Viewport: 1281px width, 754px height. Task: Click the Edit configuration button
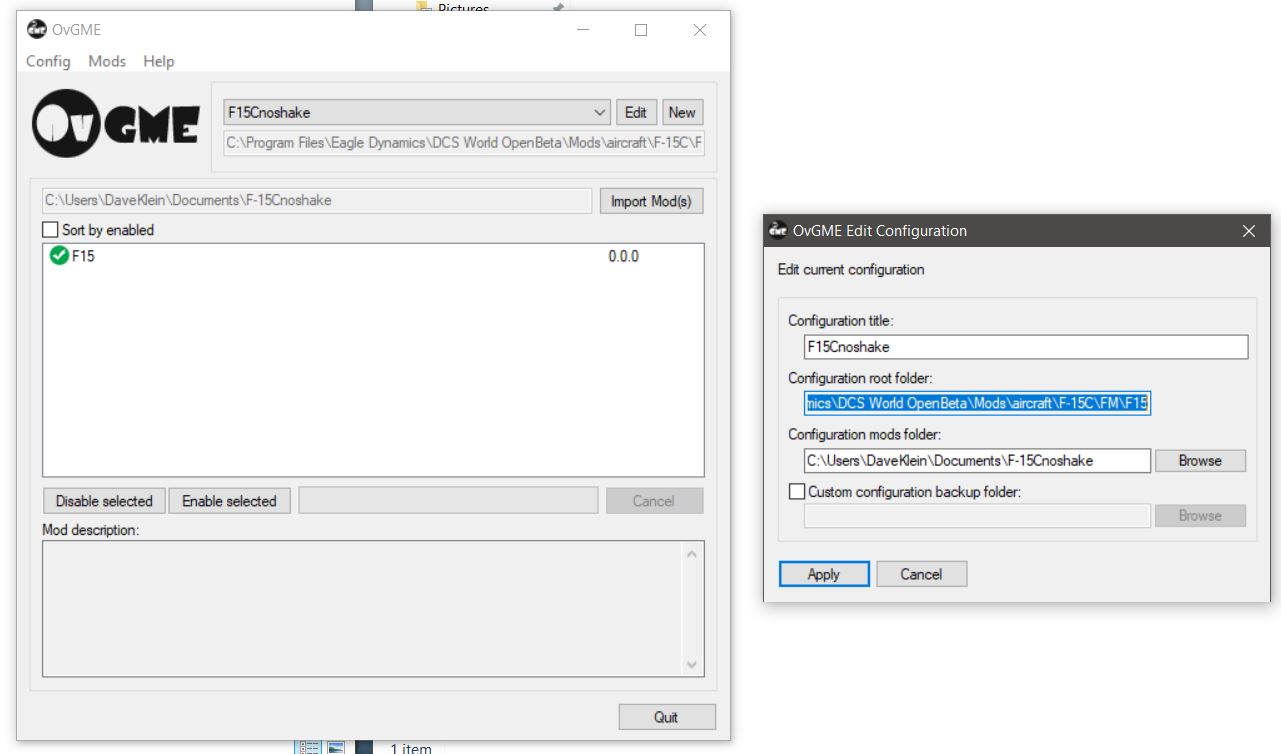pyautogui.click(x=636, y=112)
